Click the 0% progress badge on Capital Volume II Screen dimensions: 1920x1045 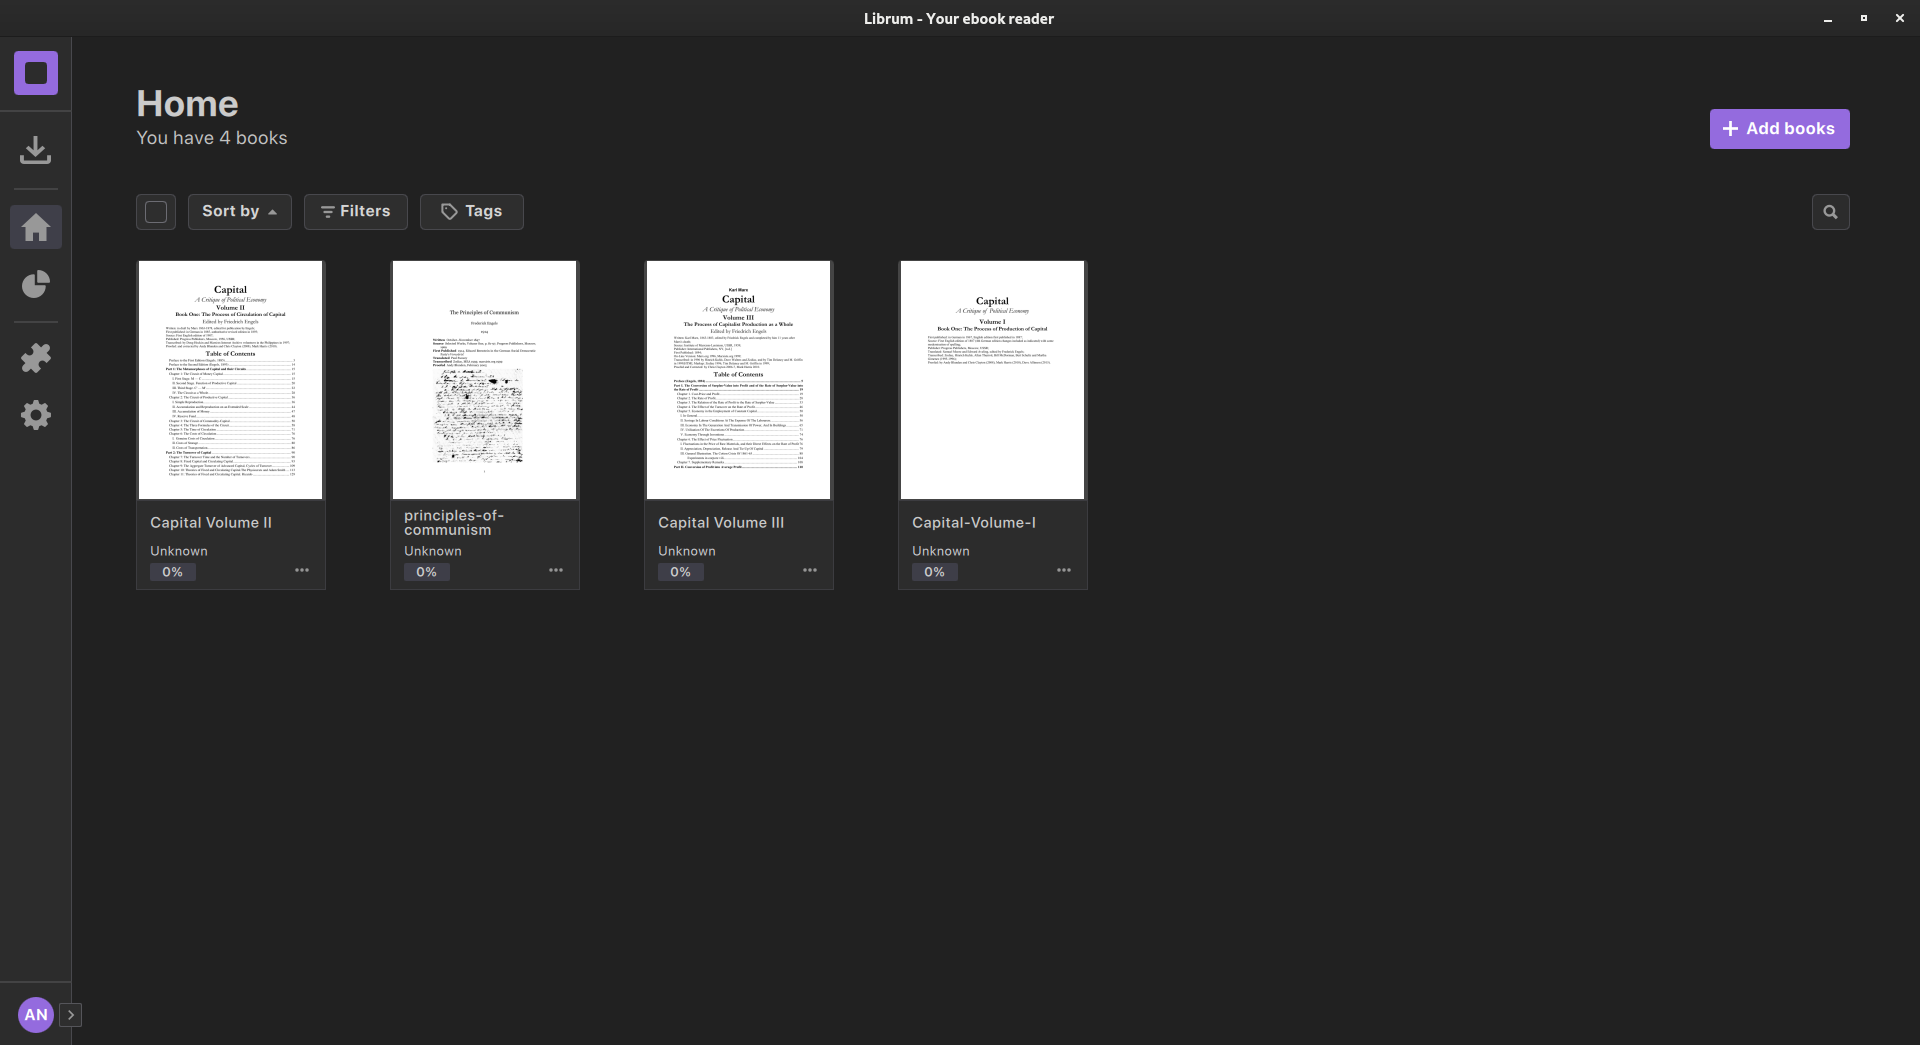[x=171, y=571]
